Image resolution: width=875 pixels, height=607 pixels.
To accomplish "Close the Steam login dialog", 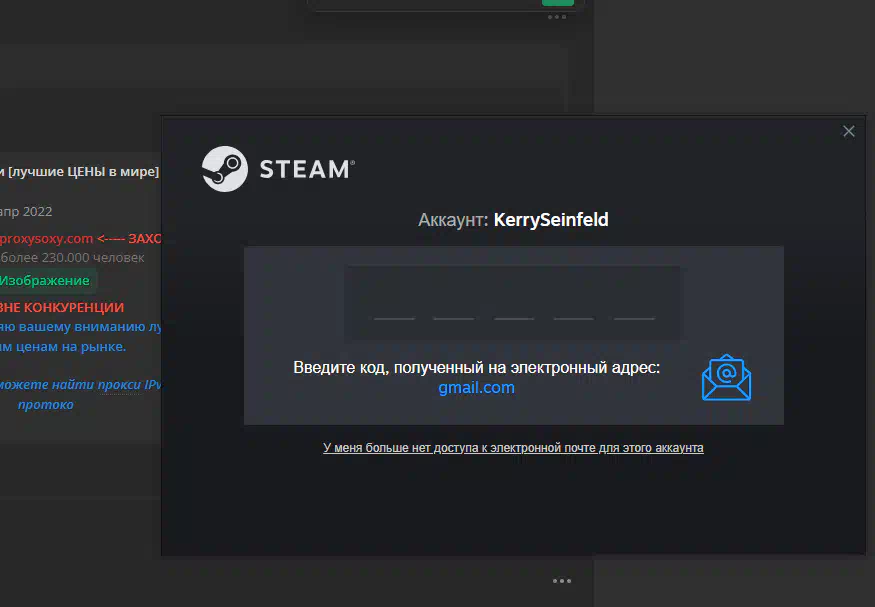I will click(848, 131).
